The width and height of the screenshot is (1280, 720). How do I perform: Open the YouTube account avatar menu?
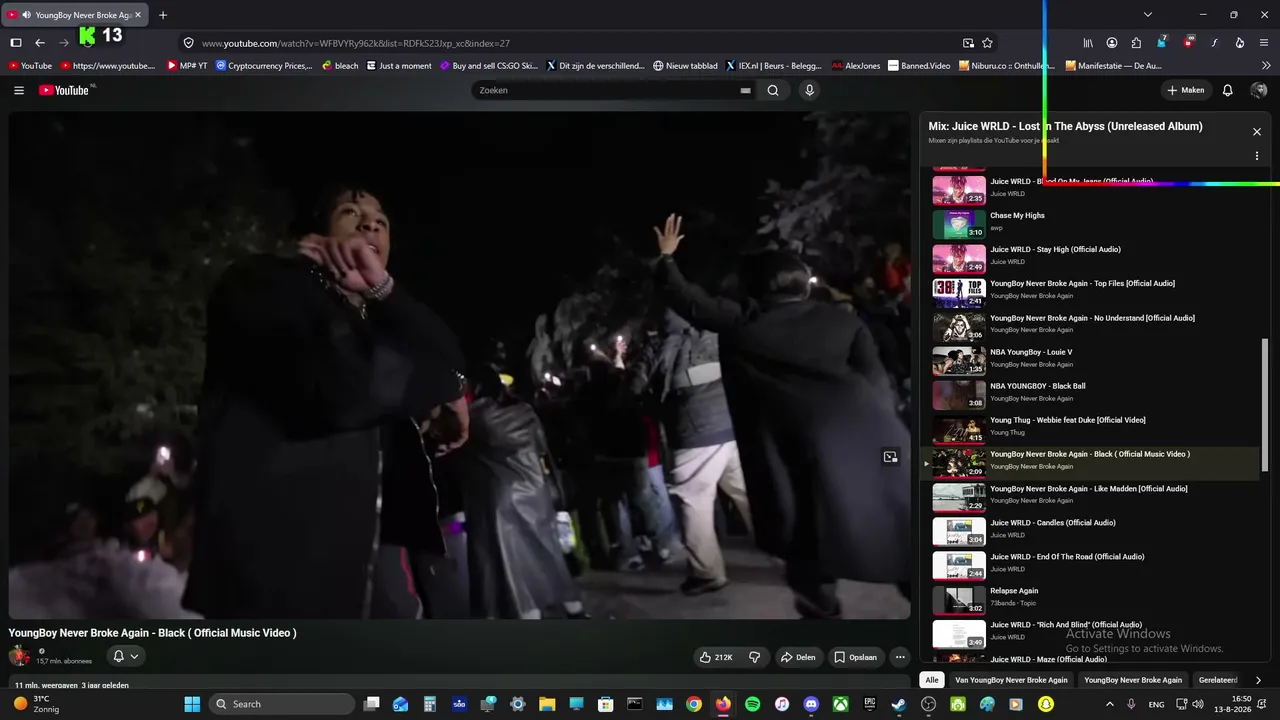pyautogui.click(x=1259, y=90)
